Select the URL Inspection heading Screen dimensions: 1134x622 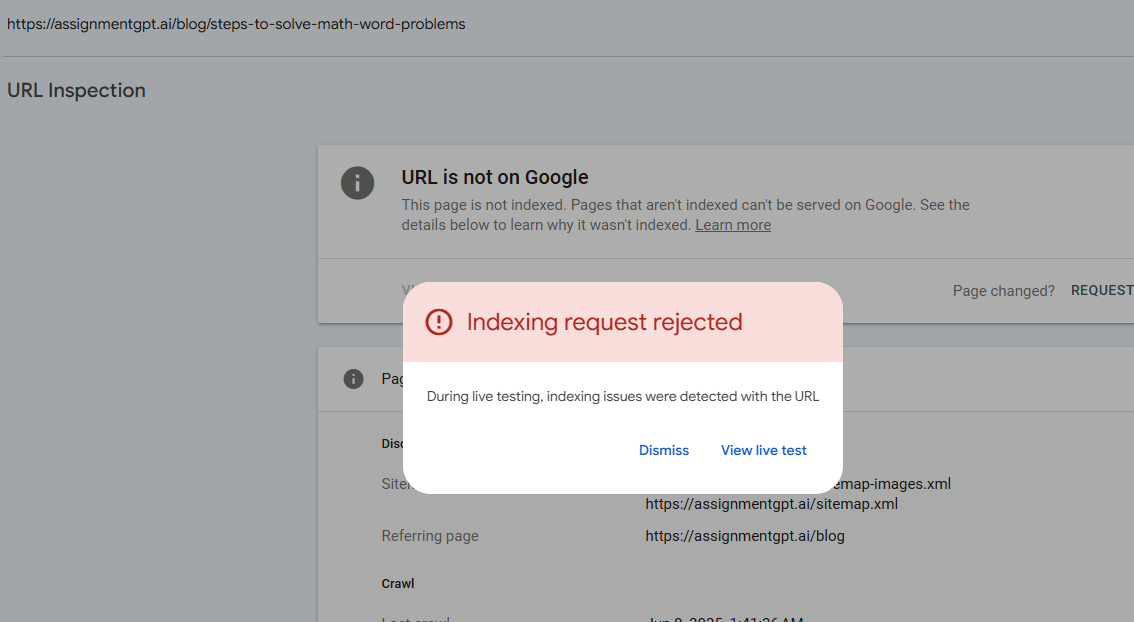pyautogui.click(x=76, y=90)
